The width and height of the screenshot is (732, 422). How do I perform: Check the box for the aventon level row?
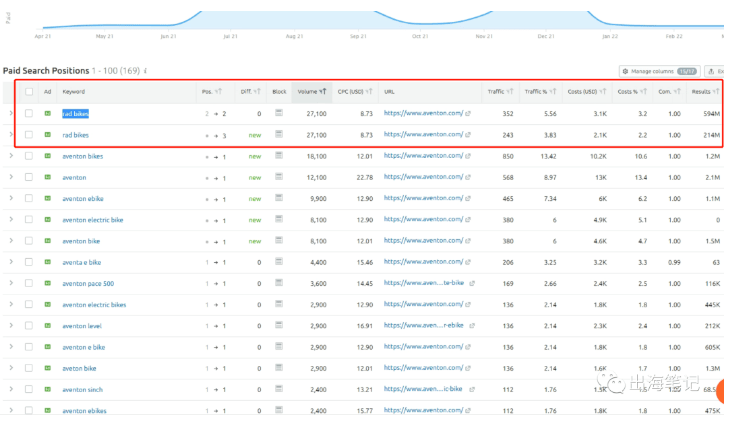click(x=29, y=326)
